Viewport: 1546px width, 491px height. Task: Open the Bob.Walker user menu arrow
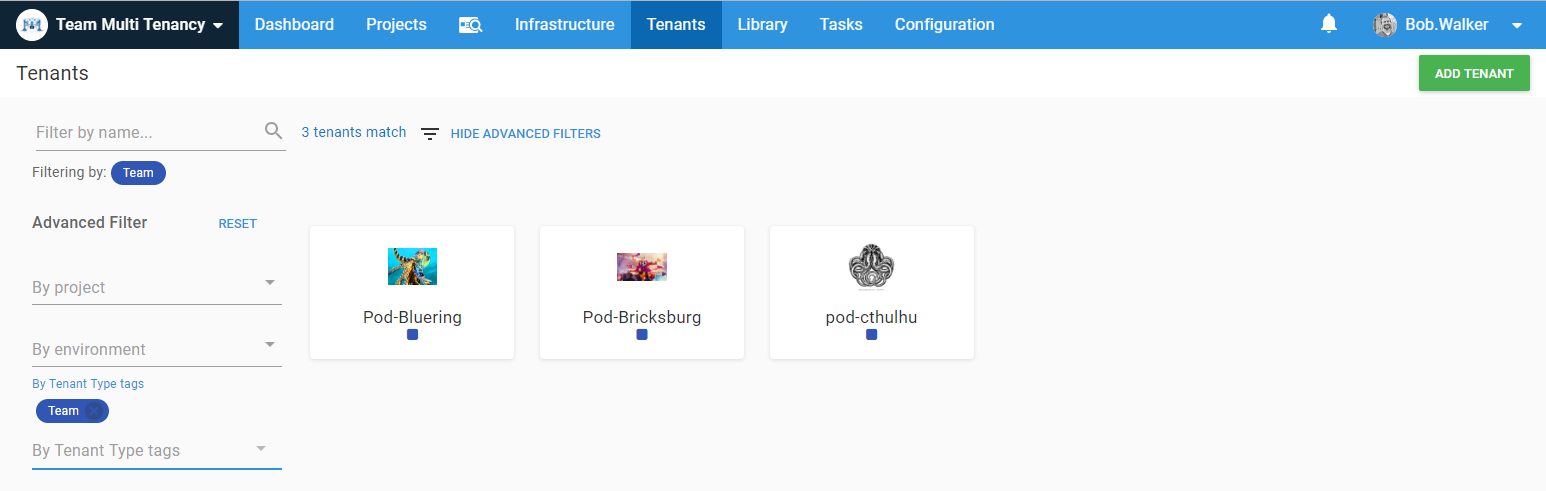[x=1517, y=26]
